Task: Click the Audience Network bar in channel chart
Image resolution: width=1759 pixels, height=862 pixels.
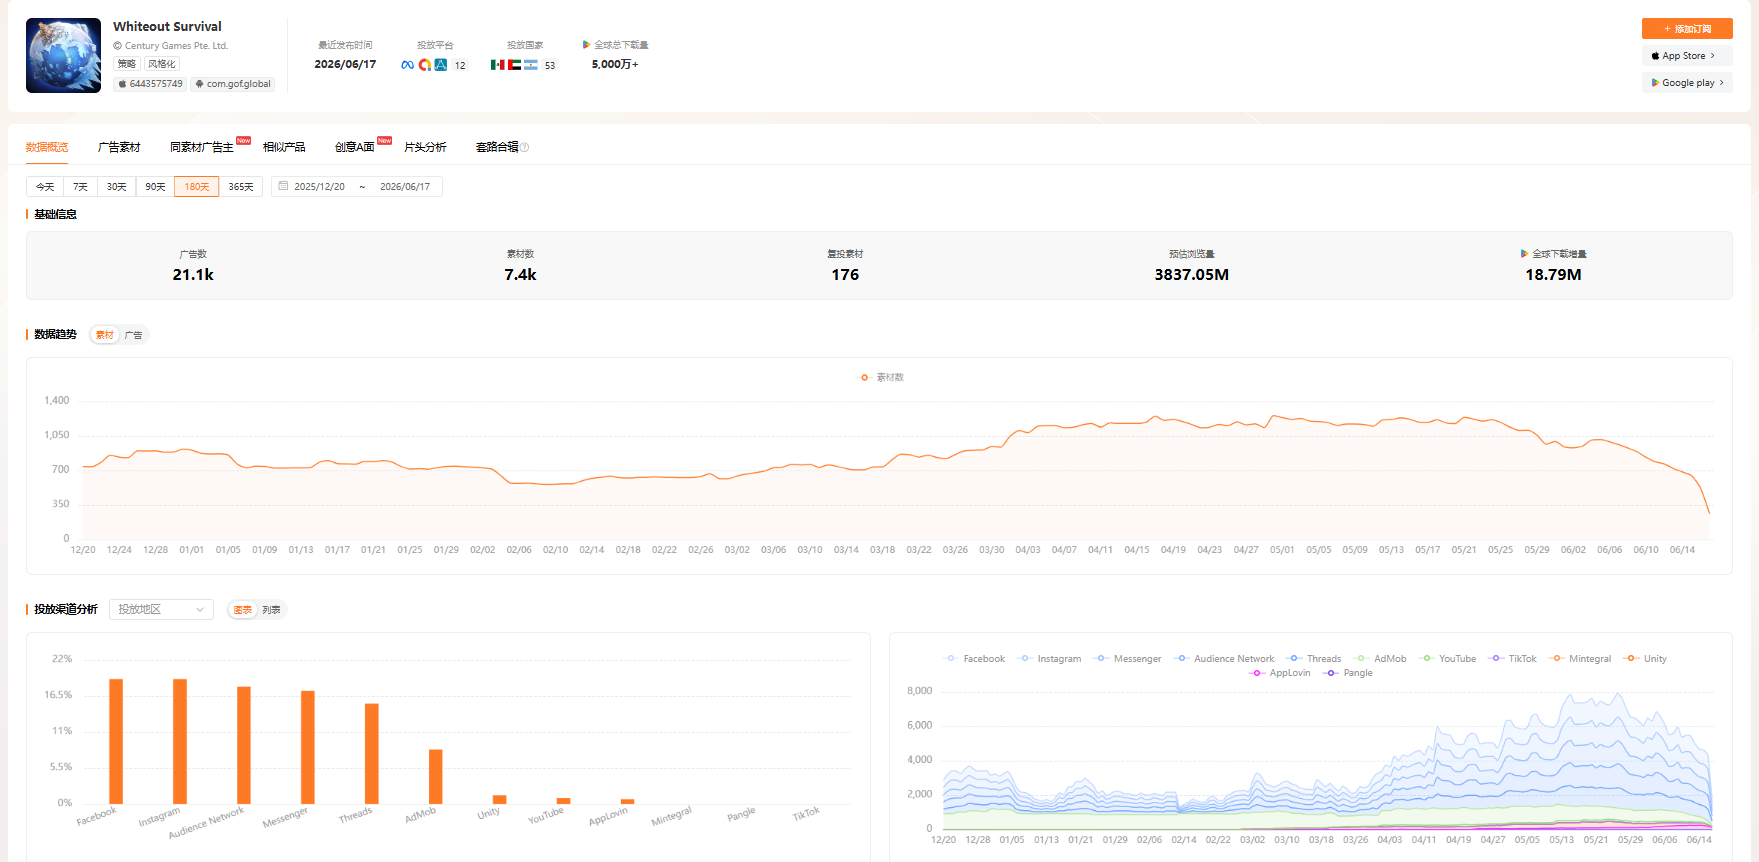Action: click(244, 745)
